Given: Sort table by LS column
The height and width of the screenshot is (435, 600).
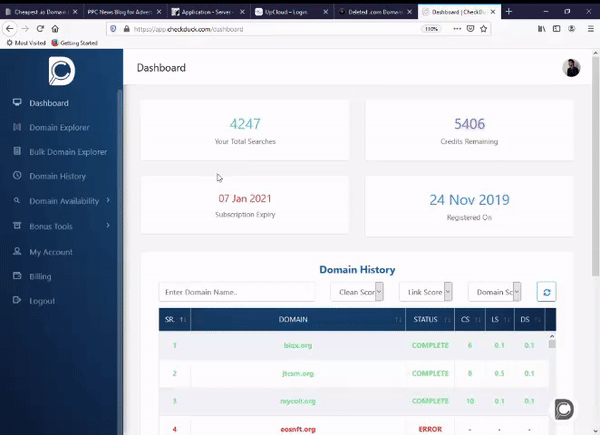Looking at the screenshot, I should point(500,319).
